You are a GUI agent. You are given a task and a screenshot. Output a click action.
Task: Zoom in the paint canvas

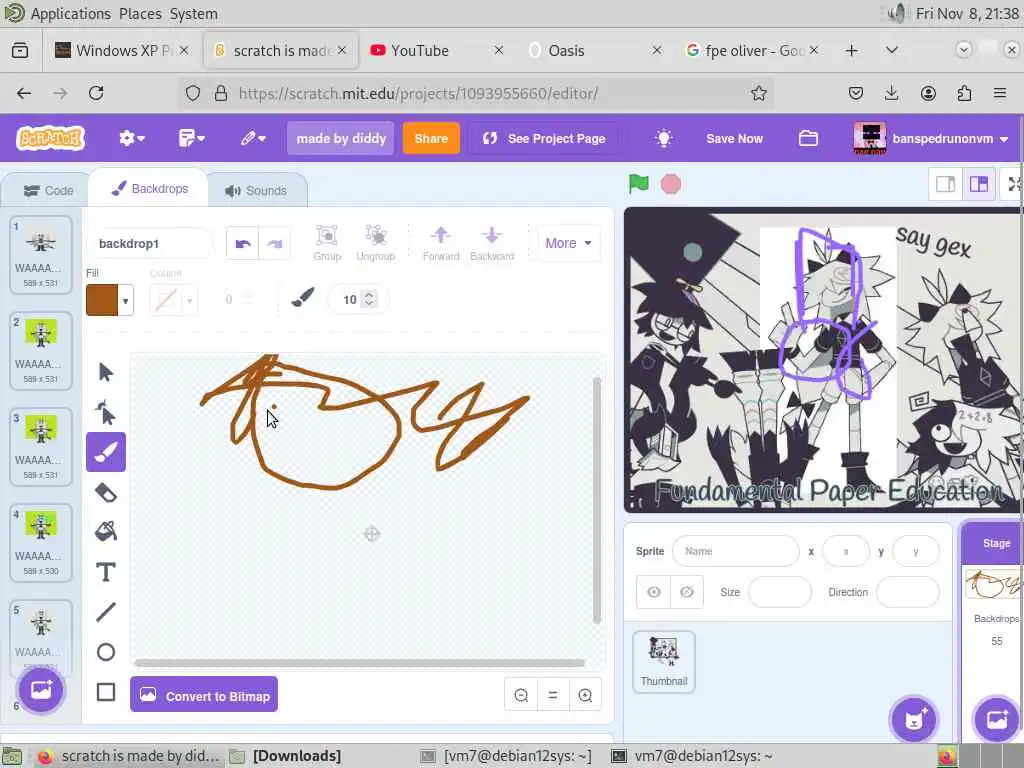coord(585,696)
